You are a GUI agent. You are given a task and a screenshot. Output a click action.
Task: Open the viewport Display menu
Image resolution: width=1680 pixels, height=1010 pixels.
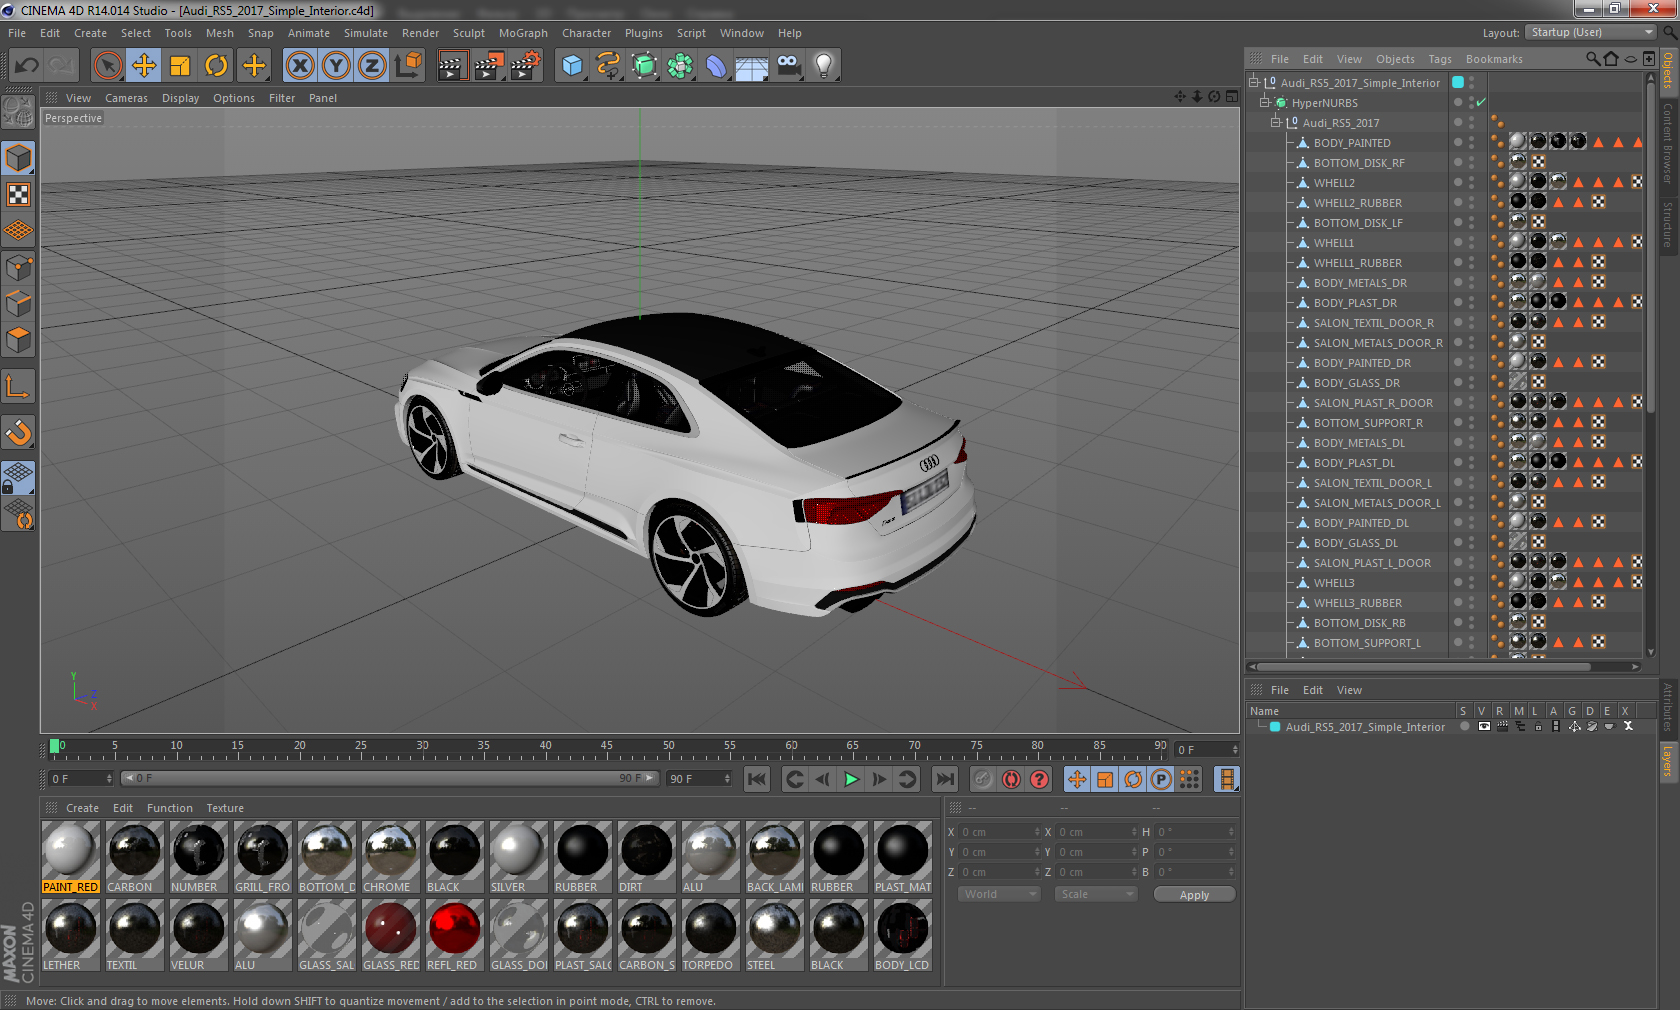(x=180, y=98)
